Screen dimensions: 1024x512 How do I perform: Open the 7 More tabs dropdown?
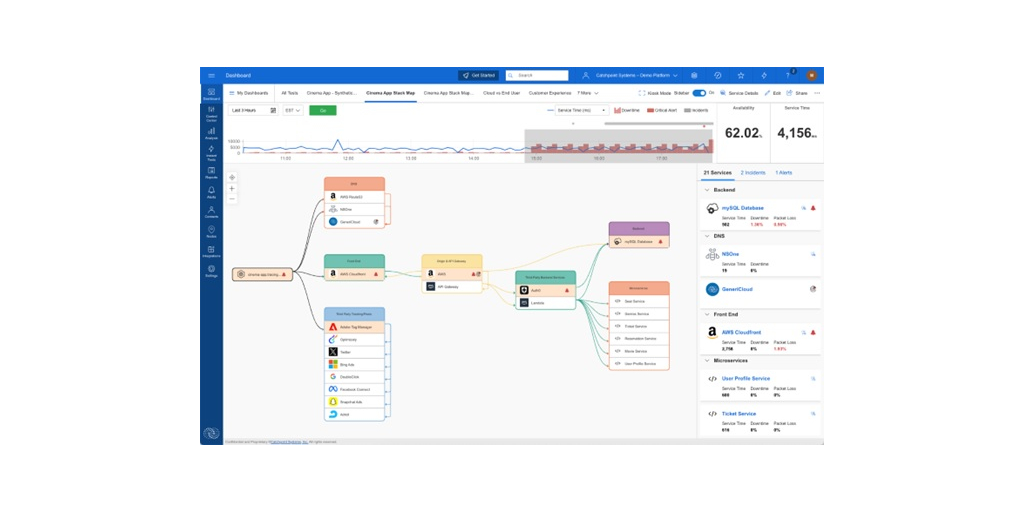tap(588, 93)
